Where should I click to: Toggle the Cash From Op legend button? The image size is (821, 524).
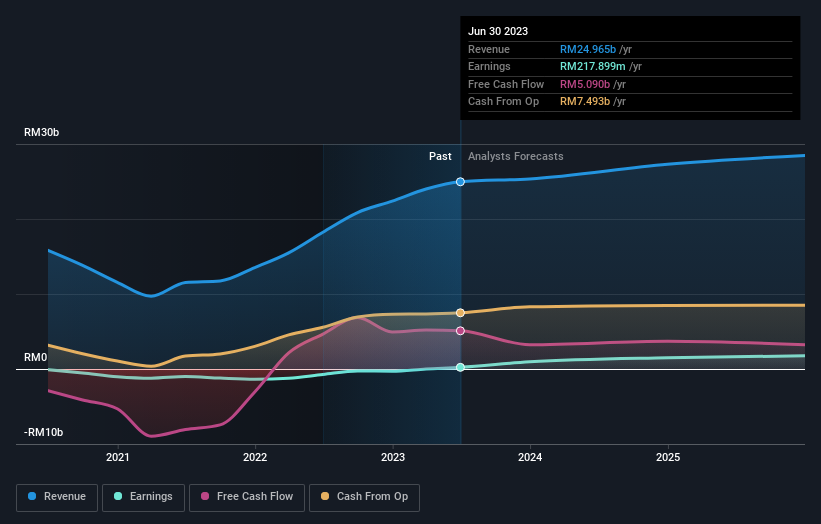click(x=364, y=497)
